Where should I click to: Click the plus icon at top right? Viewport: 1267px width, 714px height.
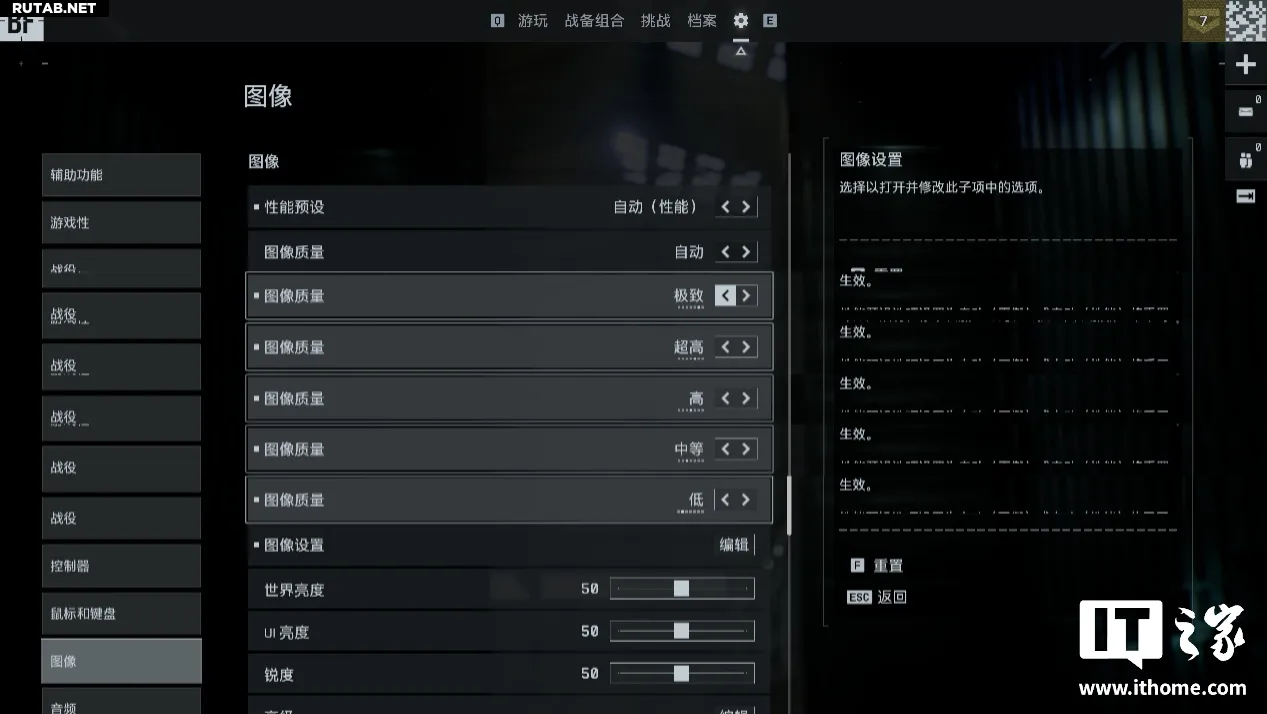tap(1245, 65)
